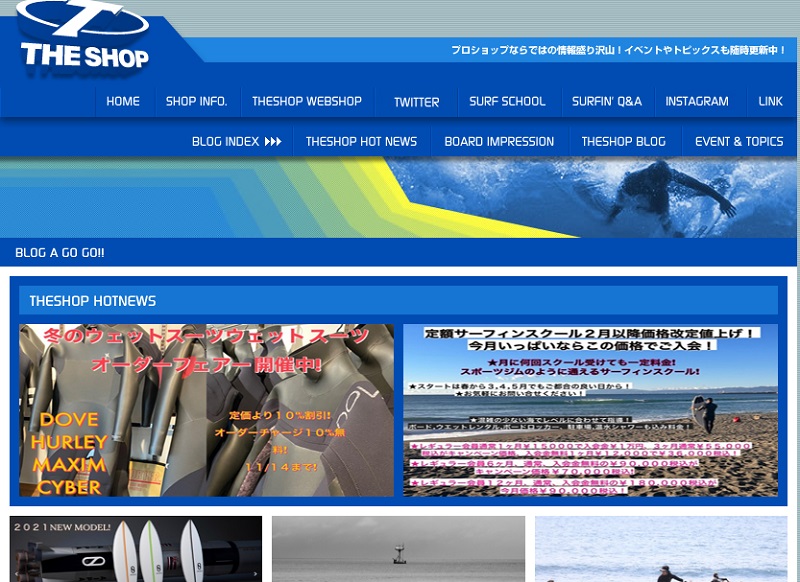800x582 pixels.
Task: Open the INSTAGRAM navigation link
Action: tap(696, 102)
